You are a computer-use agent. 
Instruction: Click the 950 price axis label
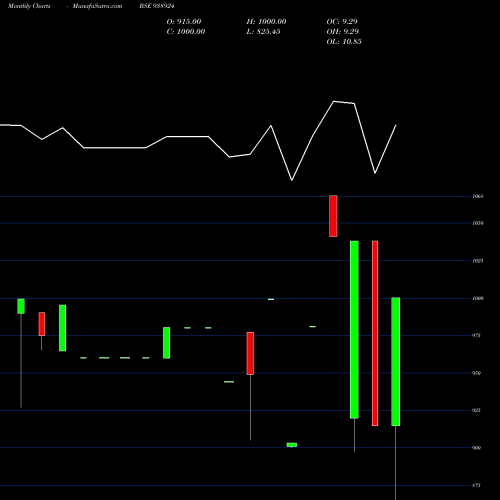[x=477, y=373]
